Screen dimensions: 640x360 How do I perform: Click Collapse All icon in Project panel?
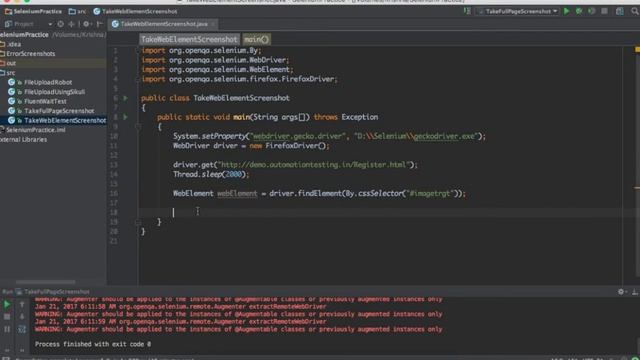click(71, 24)
